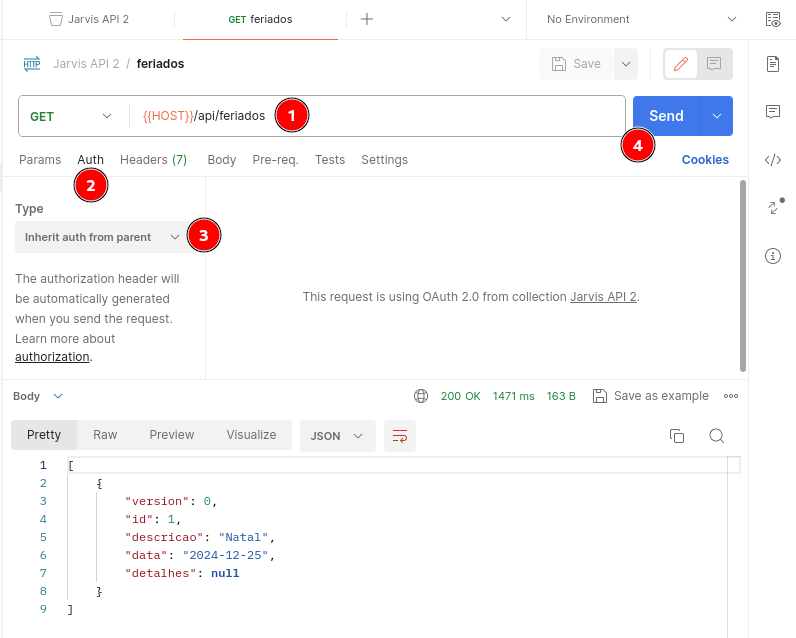Copy the response body with copy icon

pos(677,436)
